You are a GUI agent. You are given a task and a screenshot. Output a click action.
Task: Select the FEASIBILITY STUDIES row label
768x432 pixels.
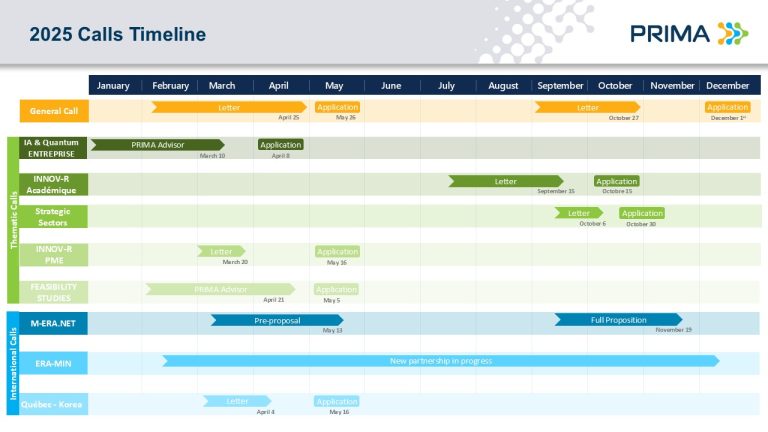(54, 292)
